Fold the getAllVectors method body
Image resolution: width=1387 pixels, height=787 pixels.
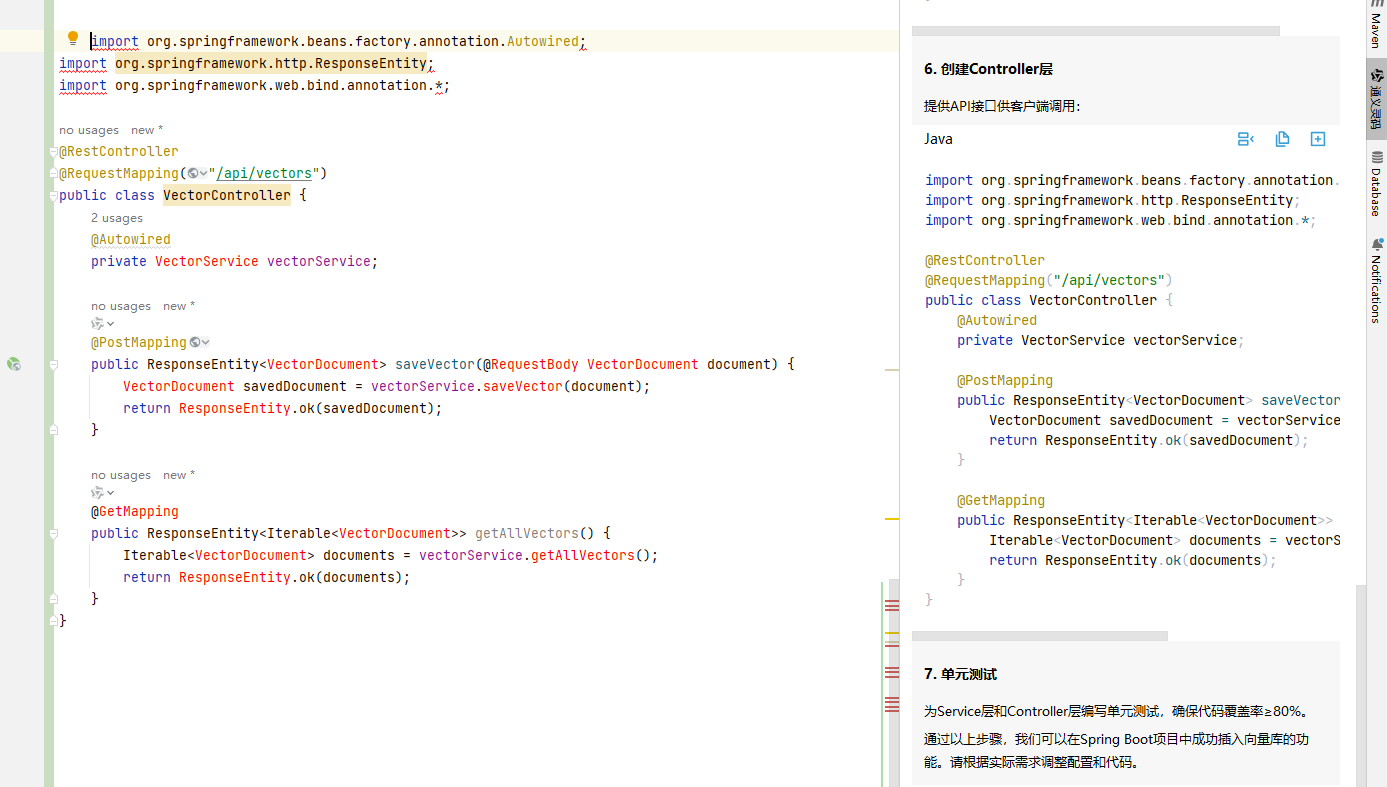53,533
